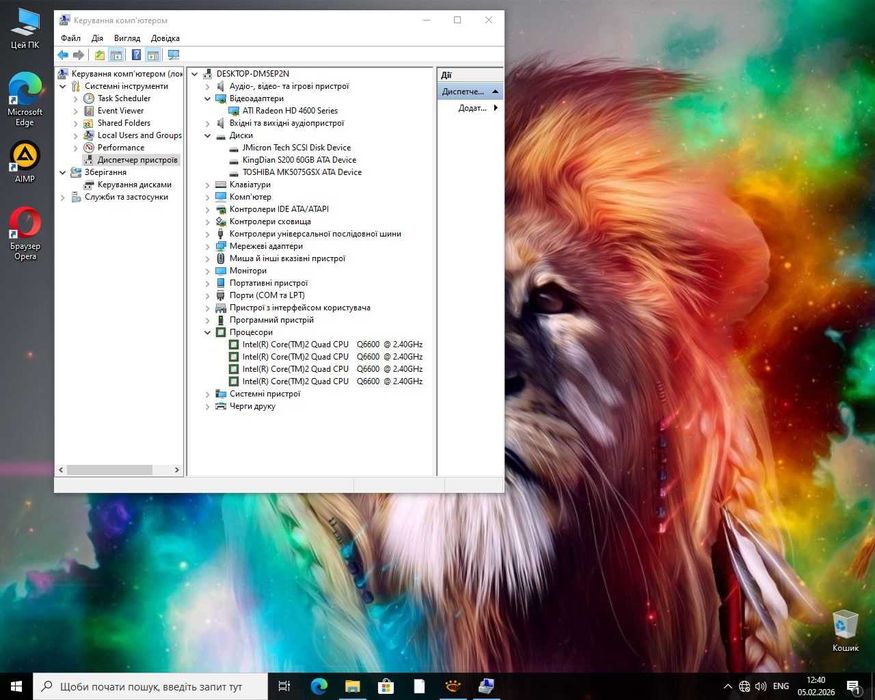Click the taskbar search box
Viewport: 875px width, 700px height.
[151, 686]
